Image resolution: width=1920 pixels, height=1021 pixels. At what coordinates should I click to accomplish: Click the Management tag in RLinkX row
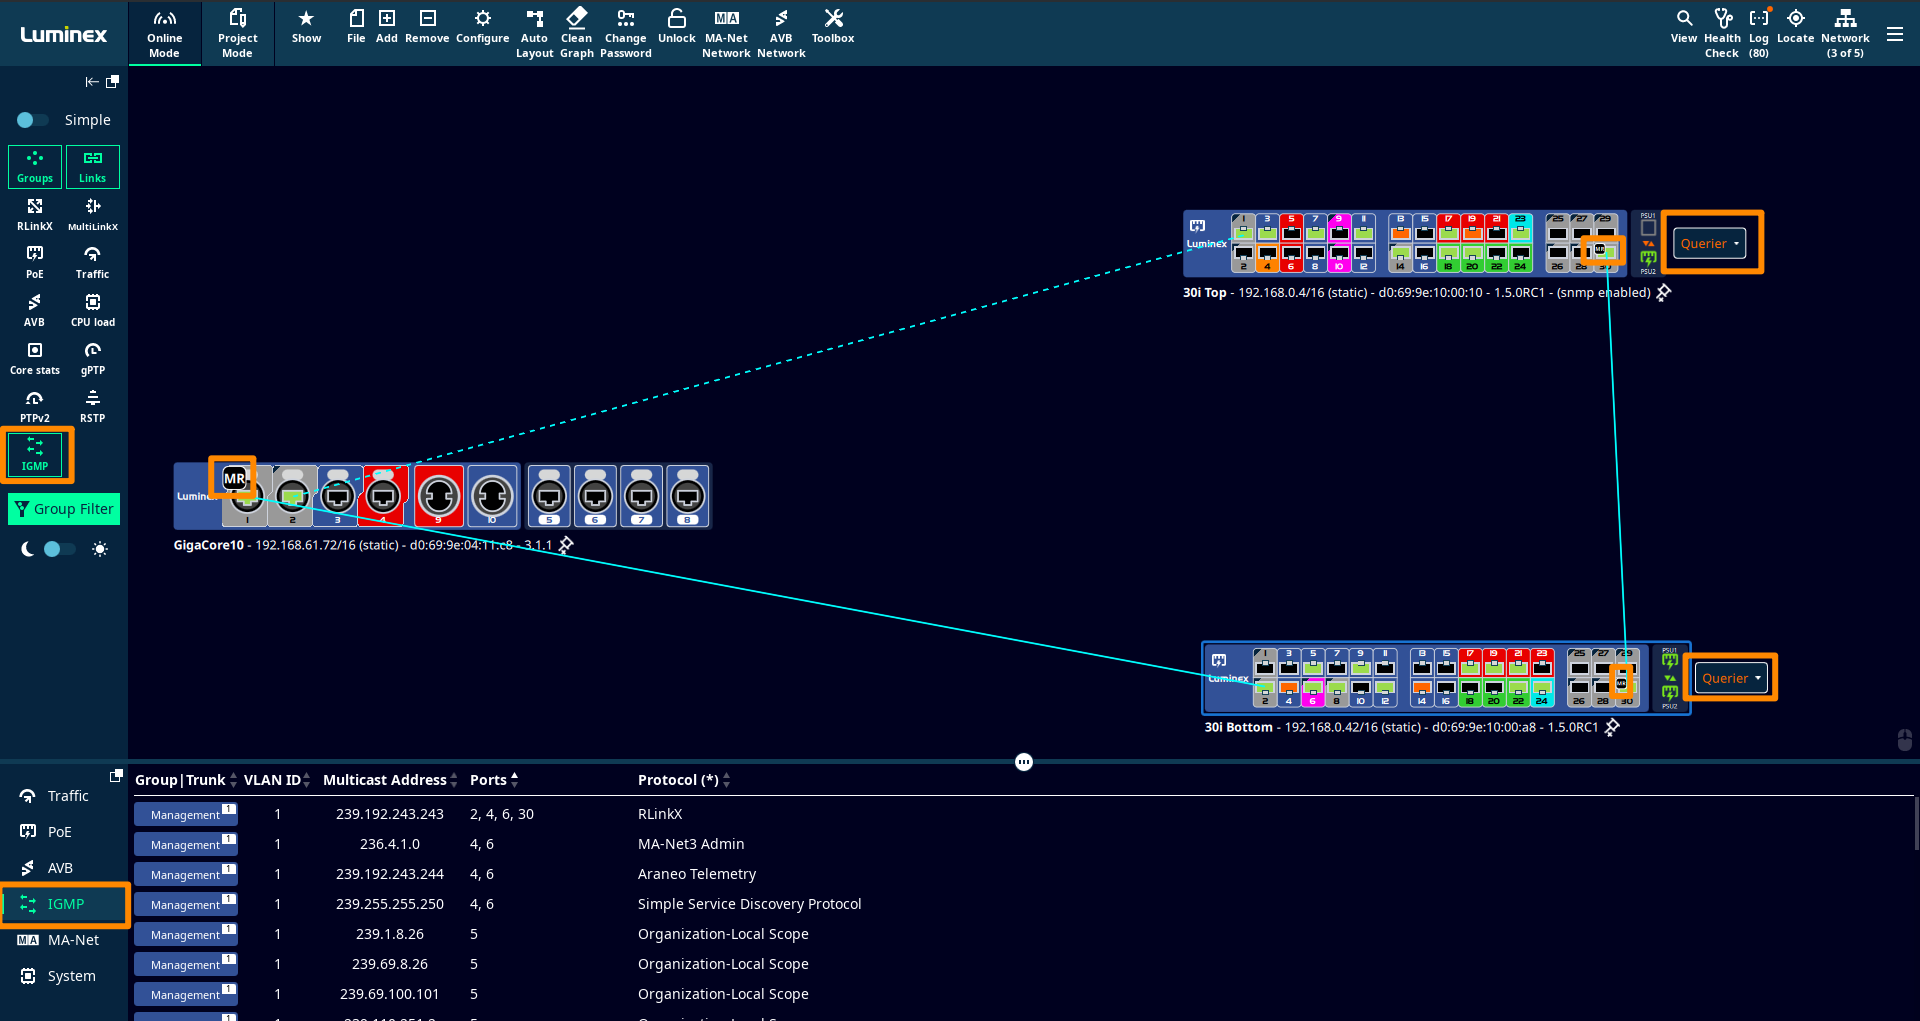[x=185, y=815]
